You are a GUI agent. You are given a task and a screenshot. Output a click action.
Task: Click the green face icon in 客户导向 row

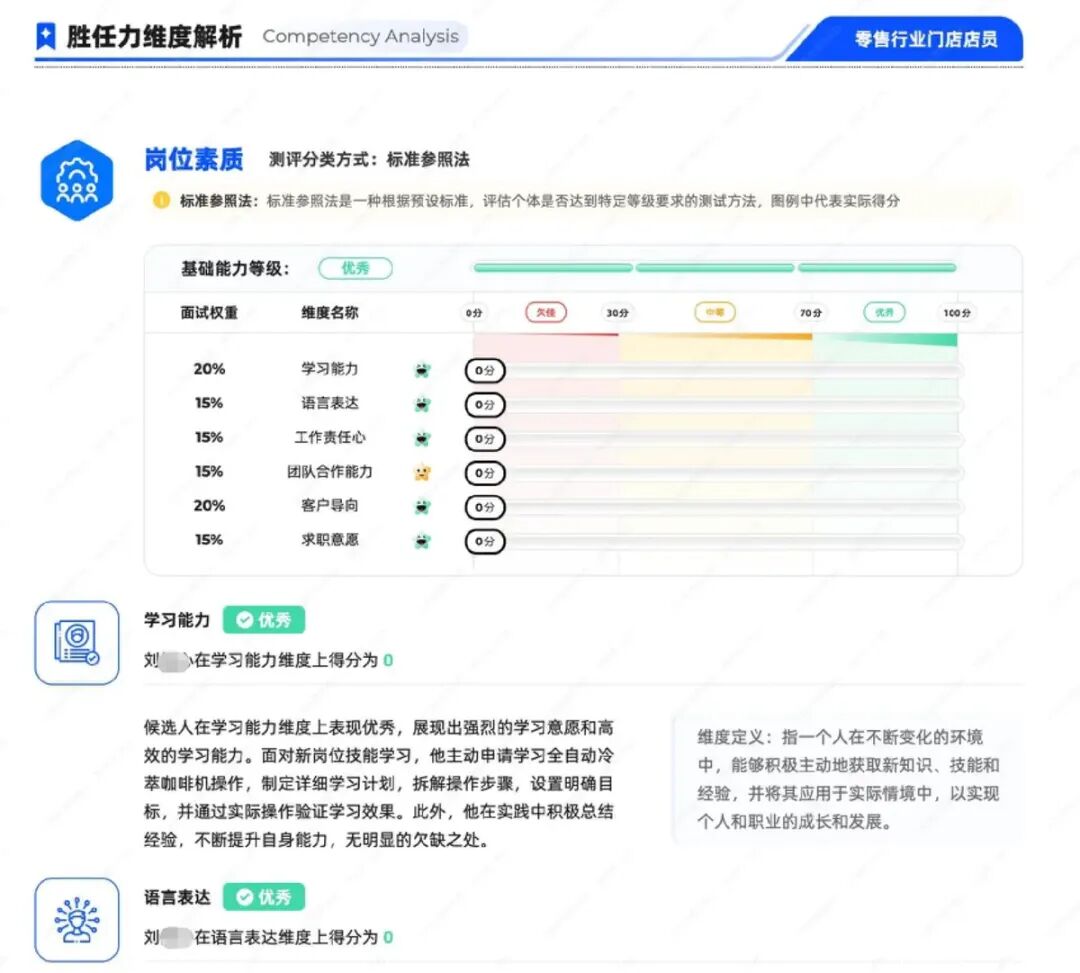(422, 507)
